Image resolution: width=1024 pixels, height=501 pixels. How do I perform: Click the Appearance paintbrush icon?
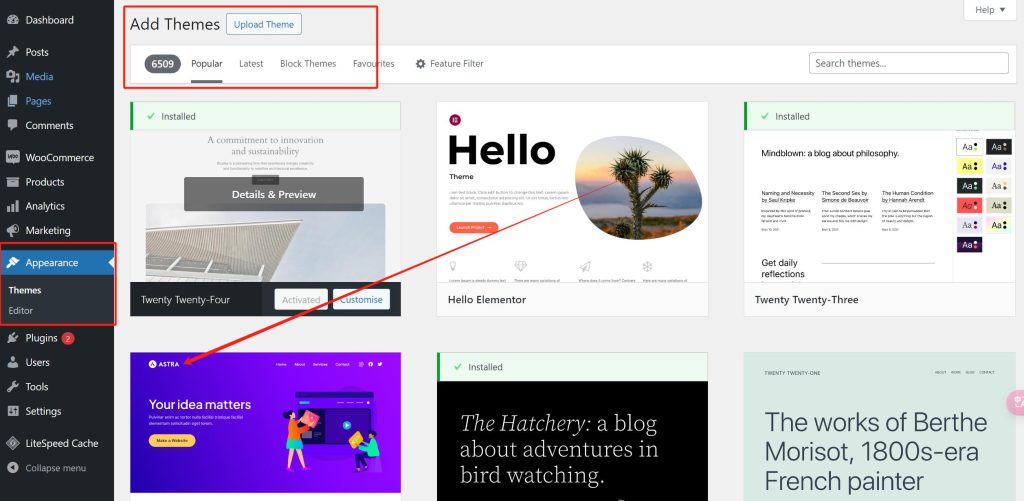12,263
